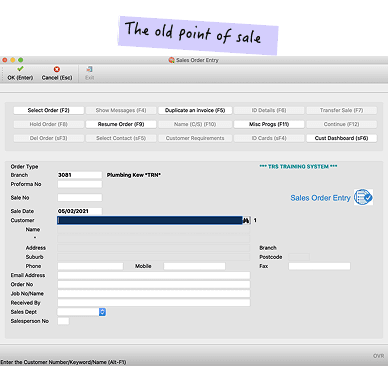This screenshot has width=388, height=366.
Task: Open the Sales Dept dropdown
Action: tap(102, 312)
